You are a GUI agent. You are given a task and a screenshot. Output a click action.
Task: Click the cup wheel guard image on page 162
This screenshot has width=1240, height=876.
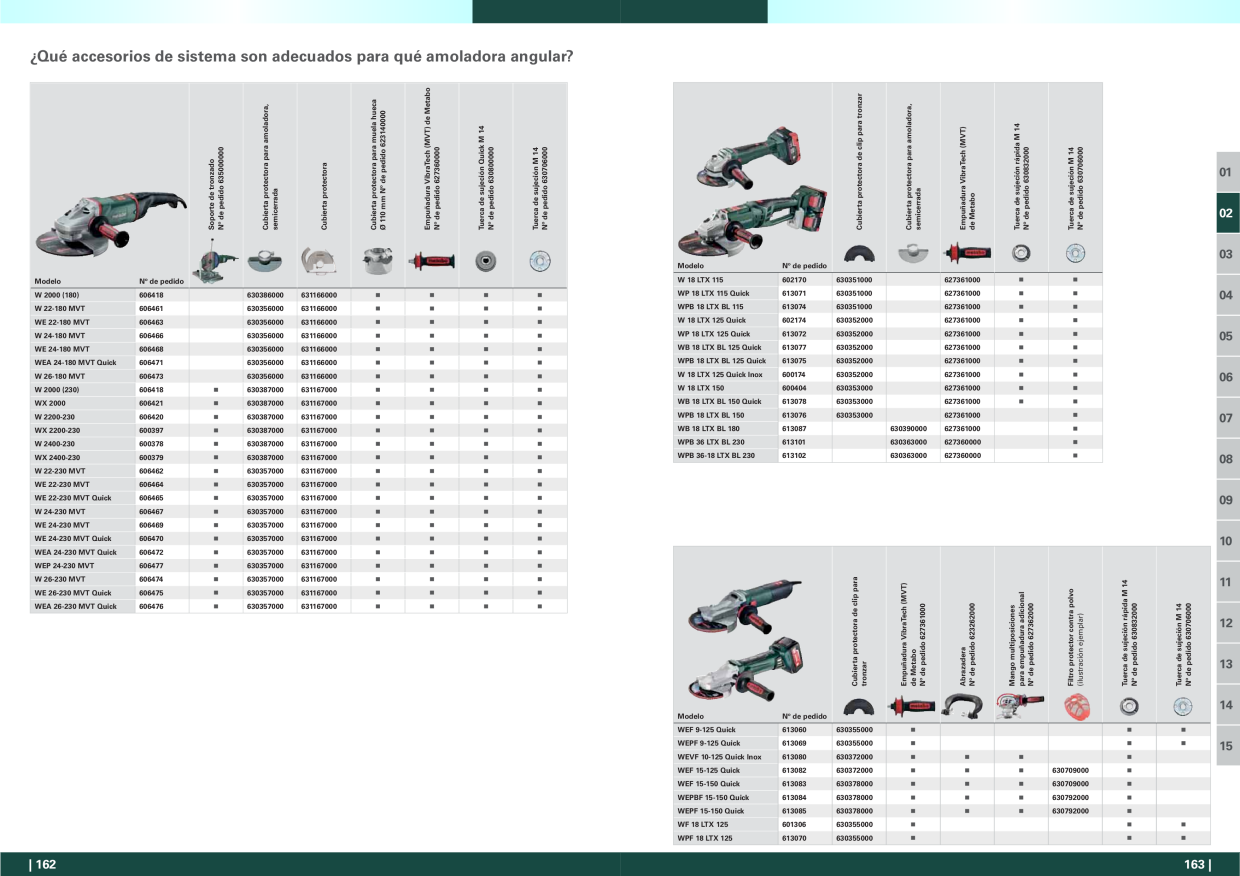tap(377, 262)
